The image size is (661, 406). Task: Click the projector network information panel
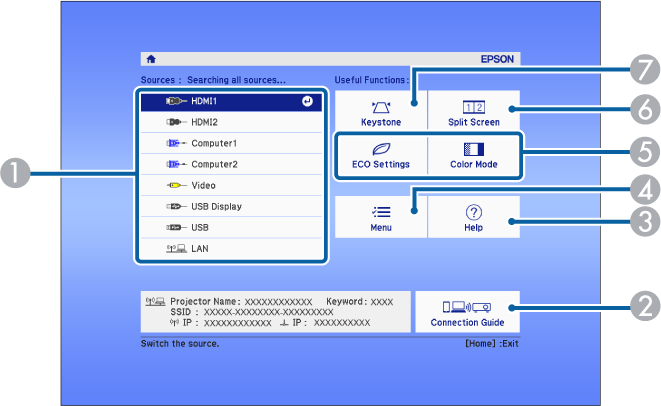pyautogui.click(x=274, y=312)
